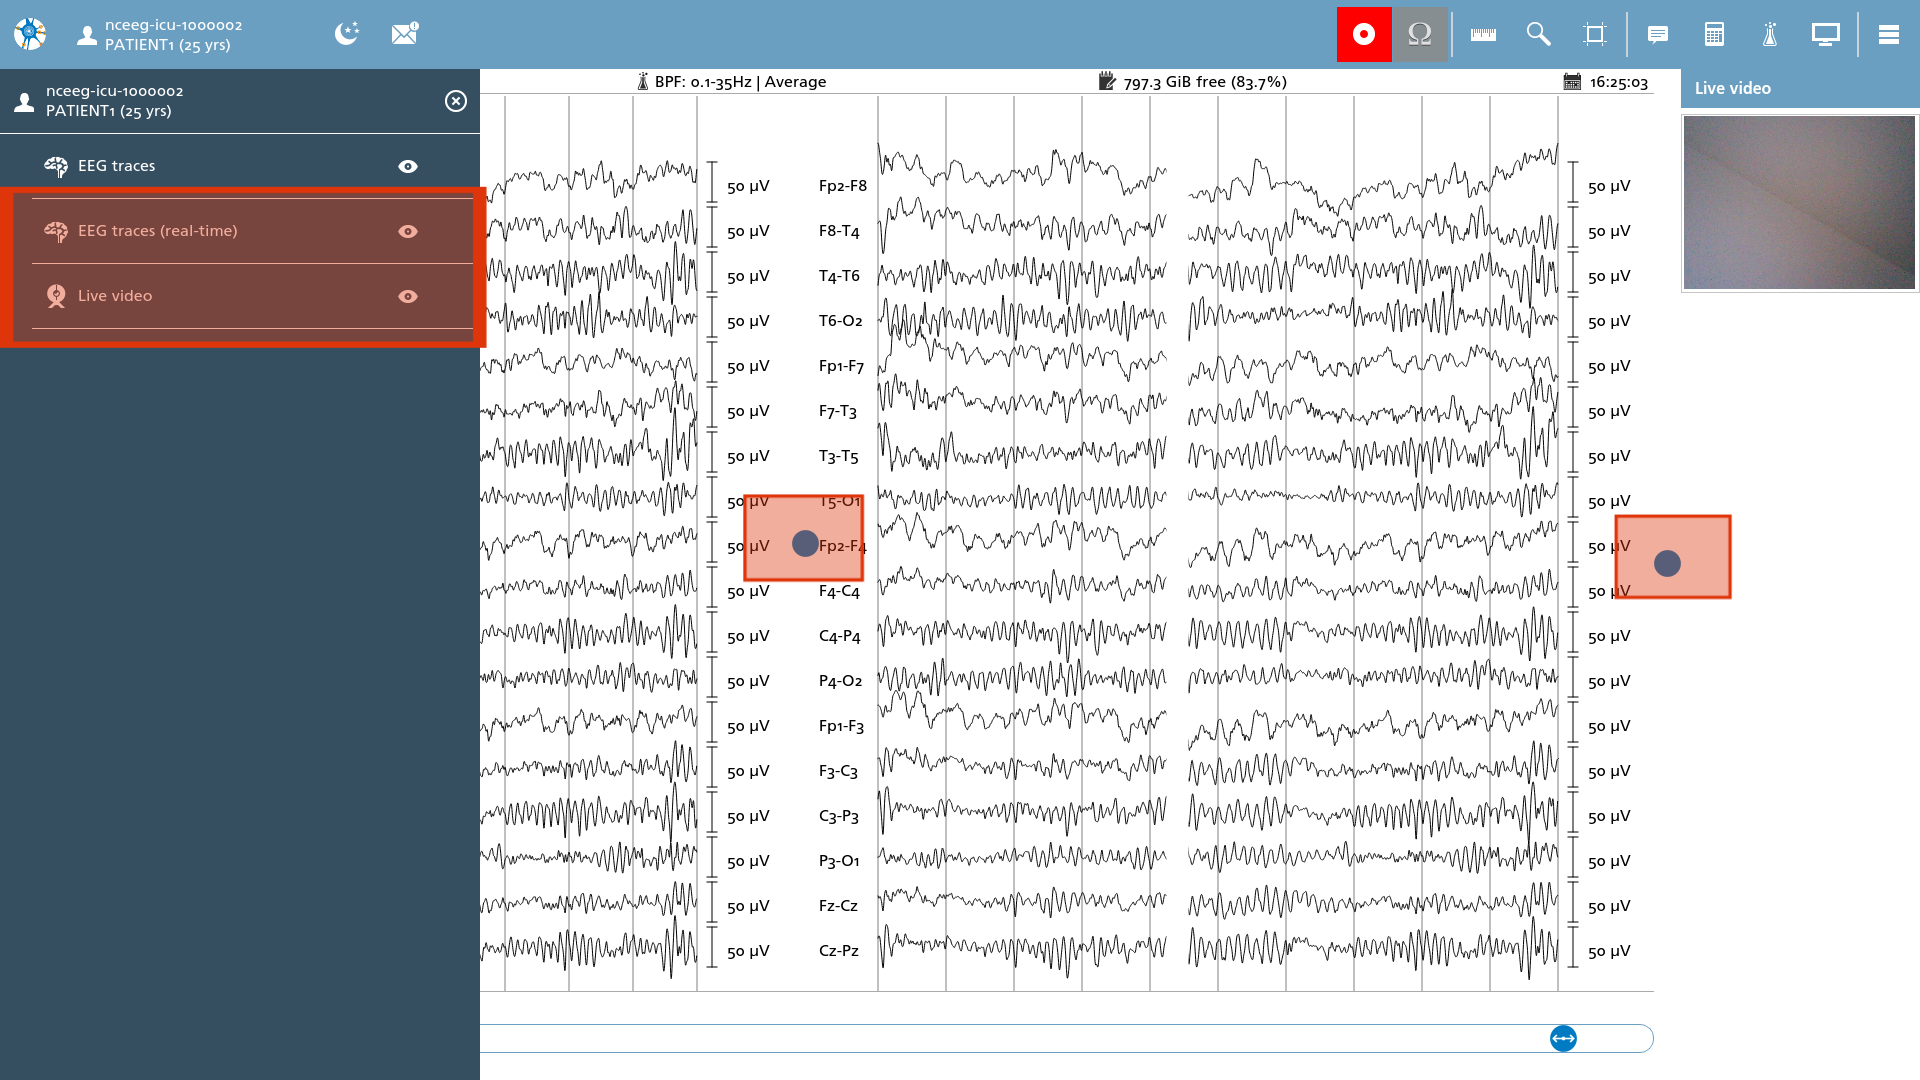Click the red record button
The height and width of the screenshot is (1080, 1920).
[x=1364, y=34]
